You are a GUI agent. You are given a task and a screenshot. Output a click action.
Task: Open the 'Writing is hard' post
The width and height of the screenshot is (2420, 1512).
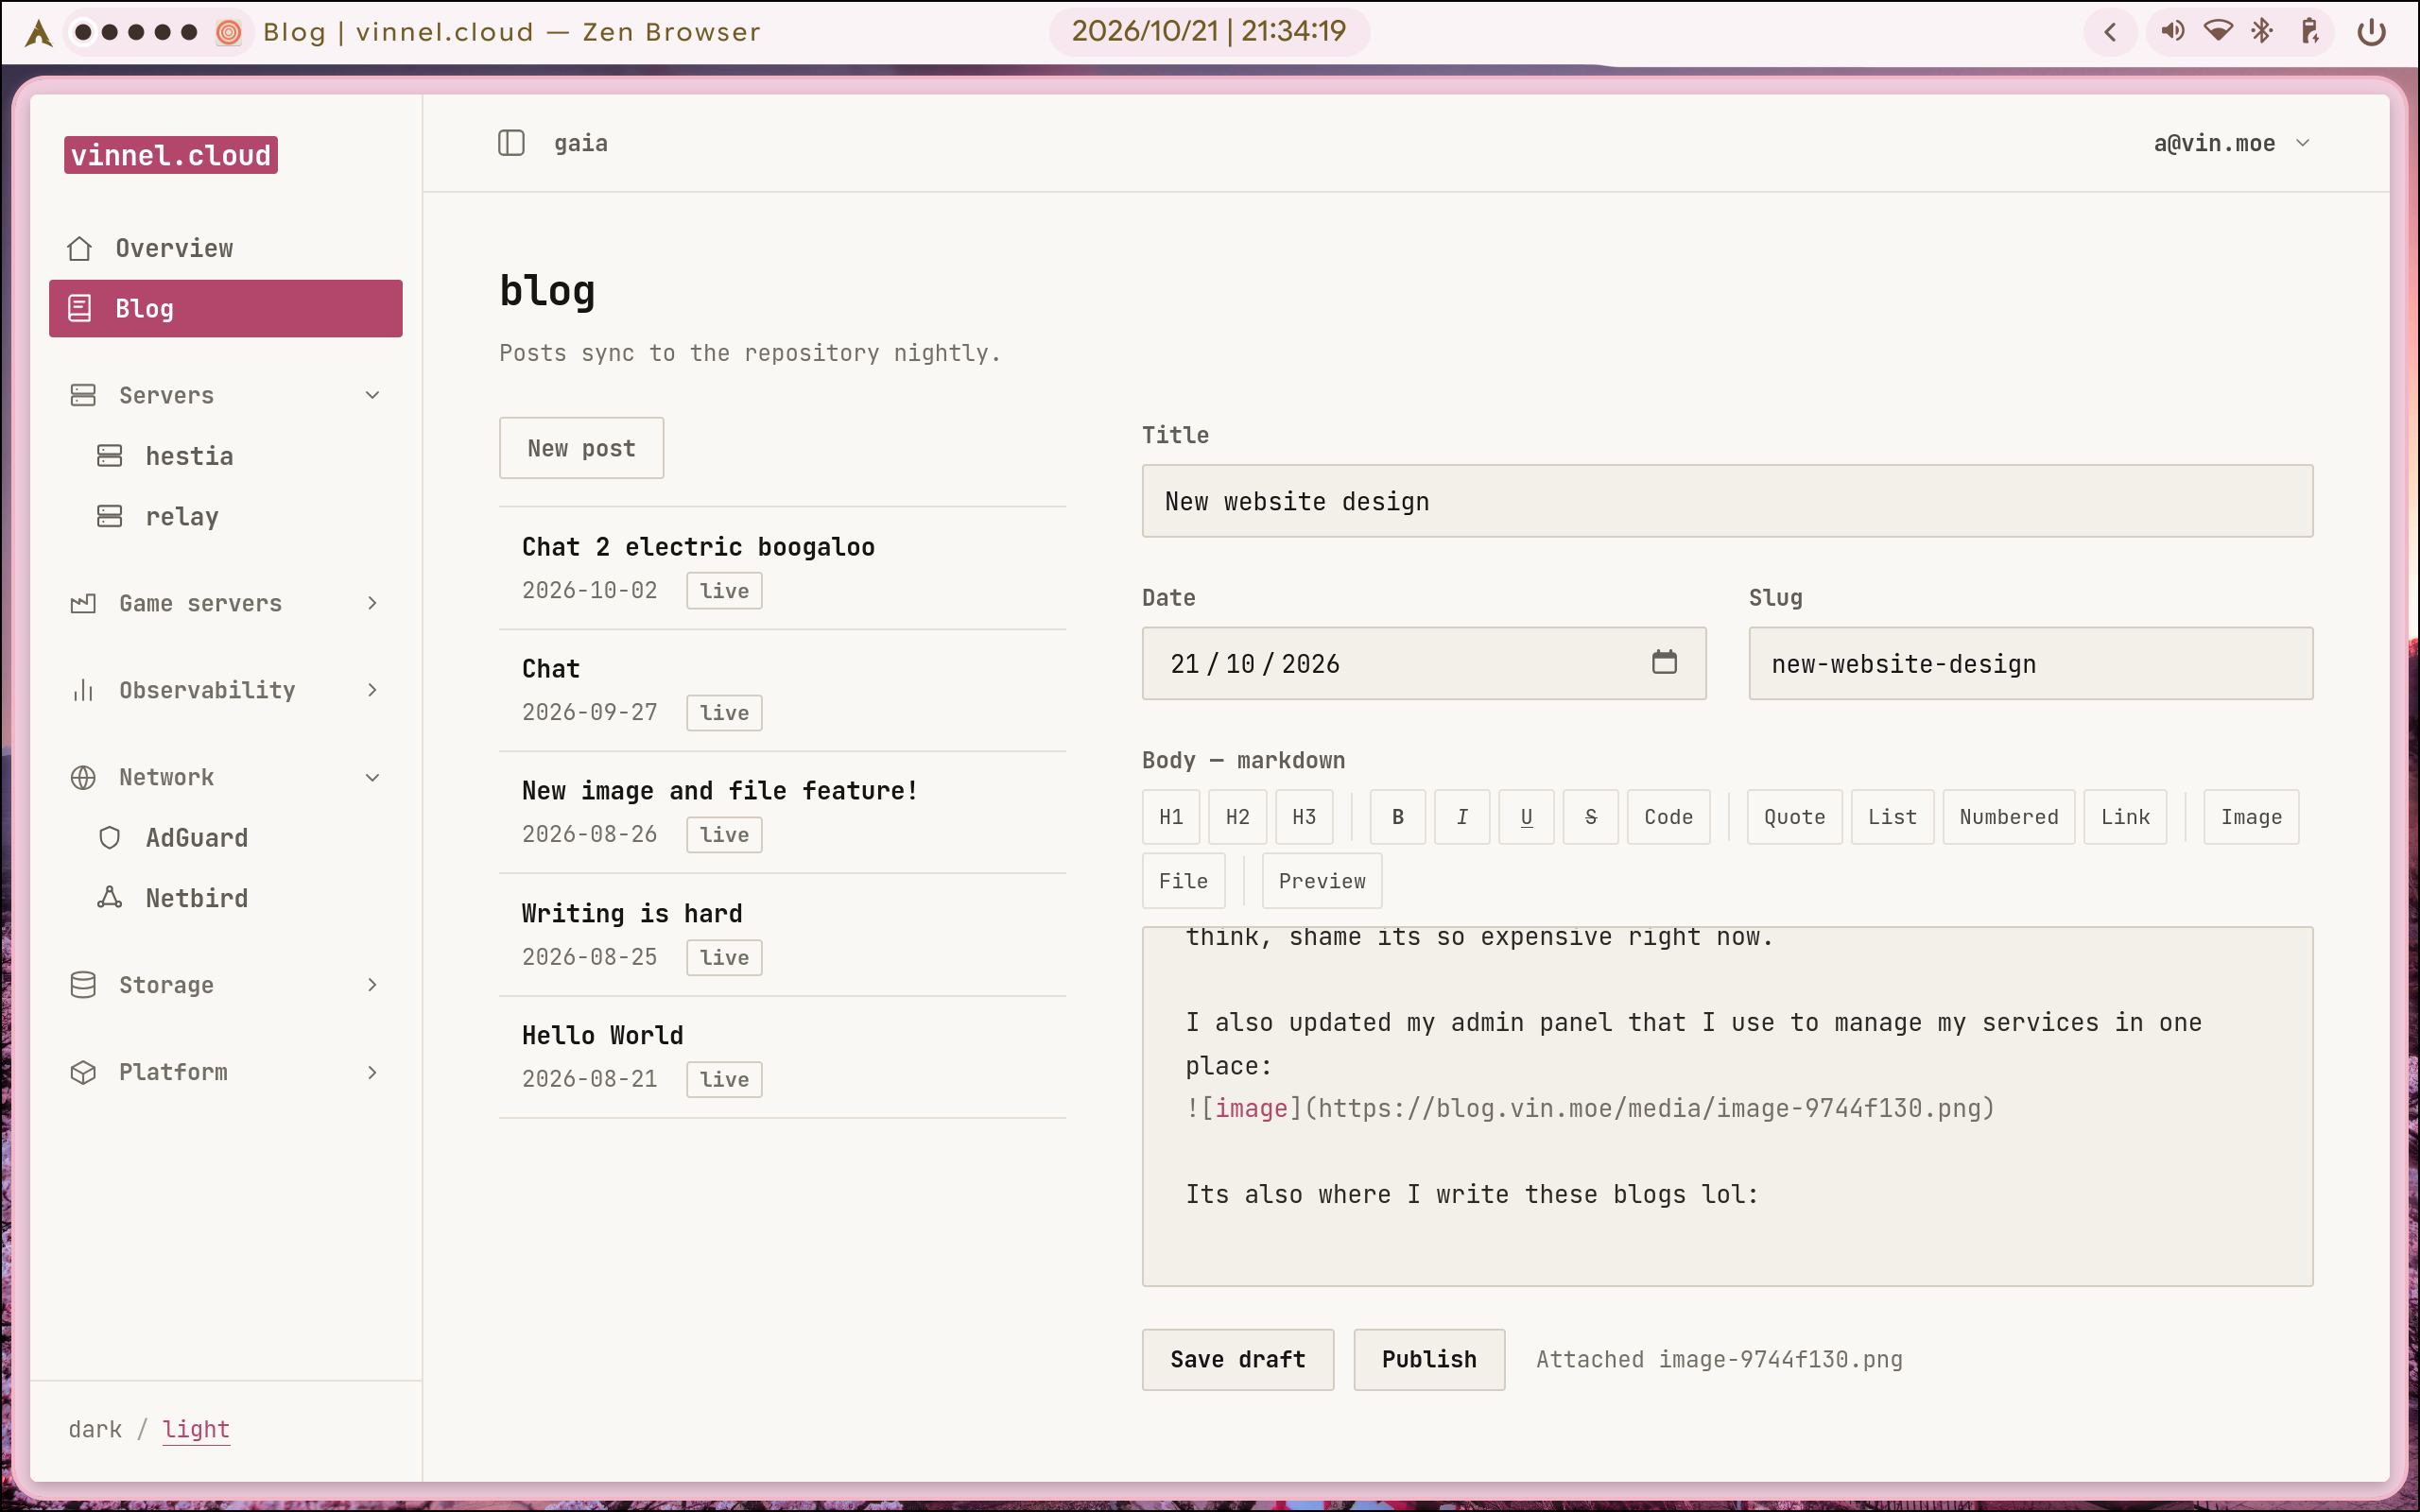tap(782, 934)
